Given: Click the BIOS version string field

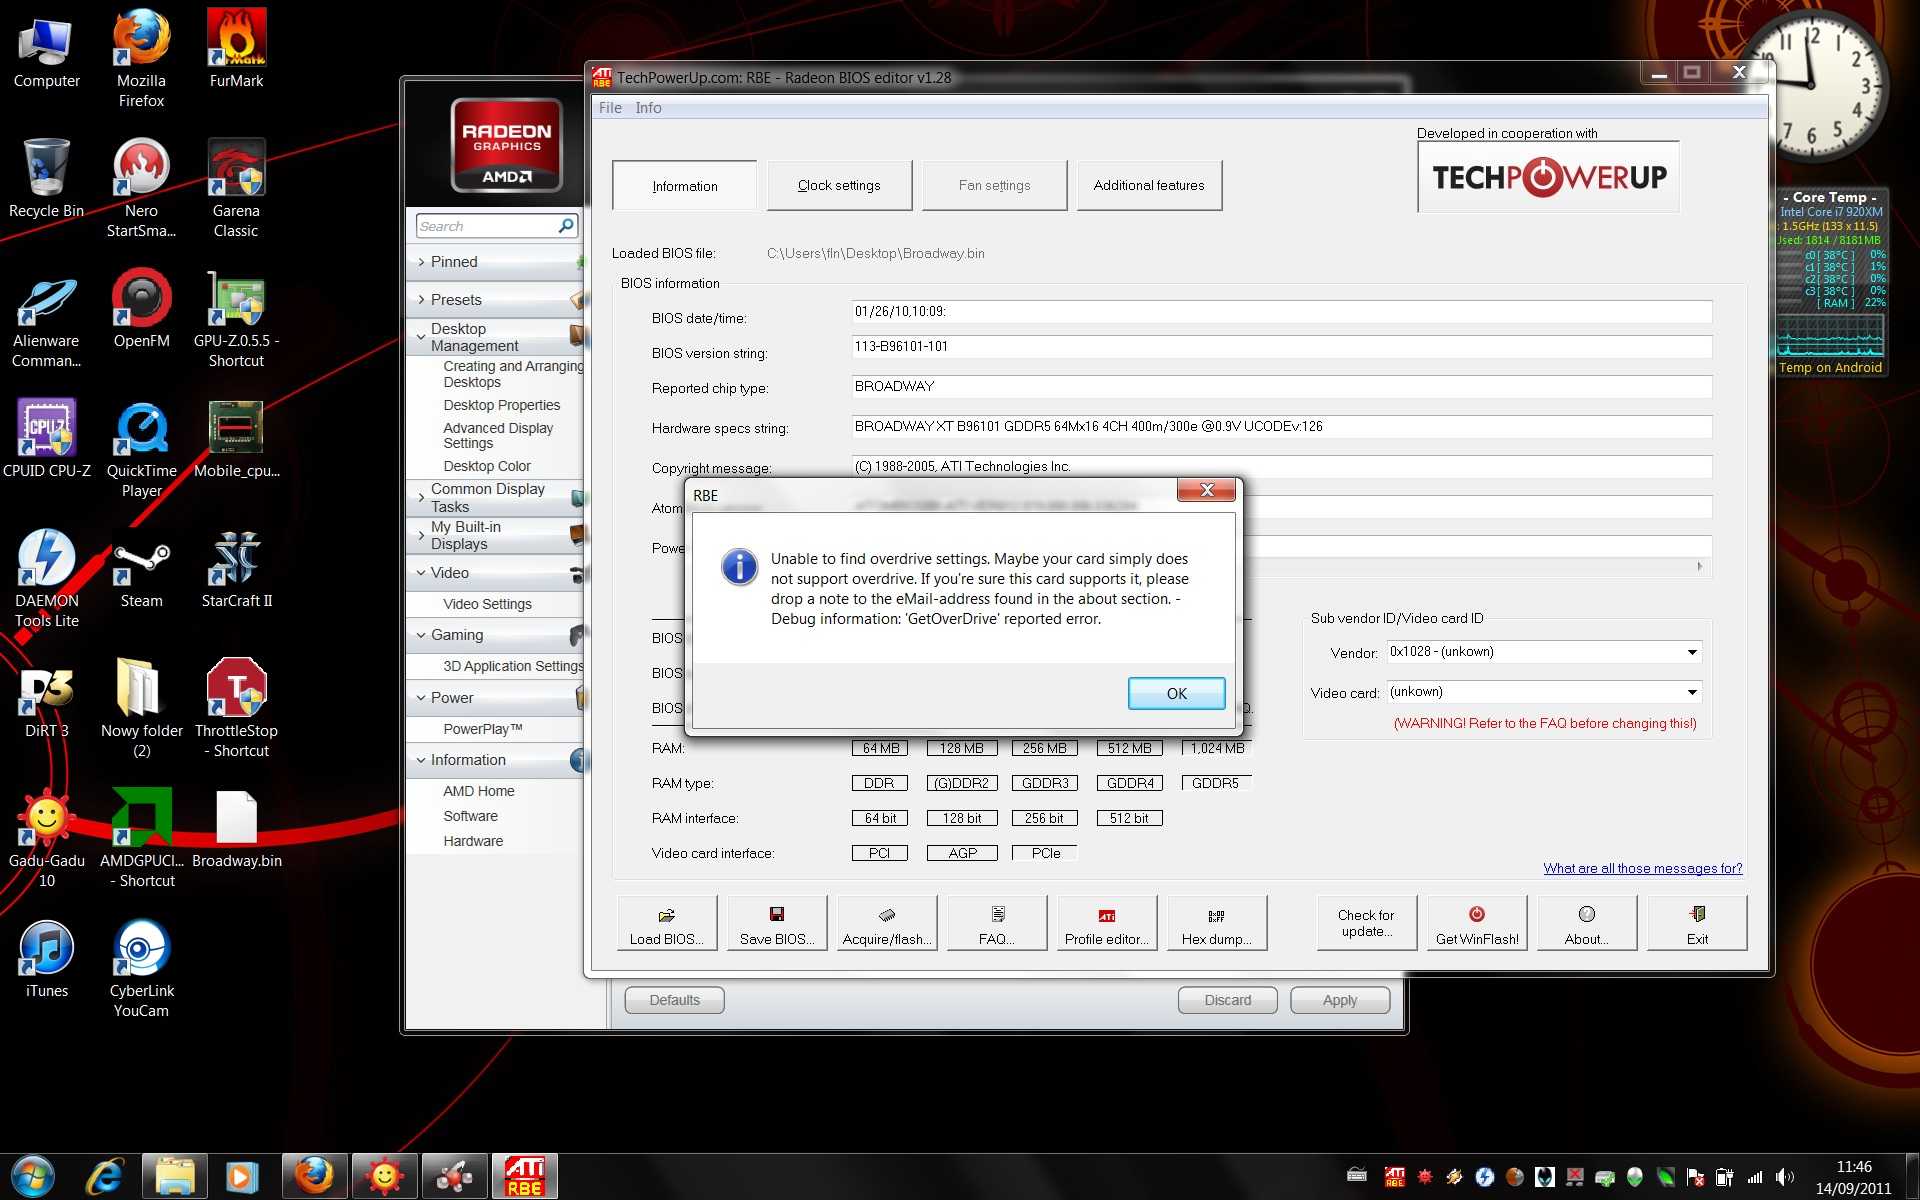Looking at the screenshot, I should [1282, 347].
